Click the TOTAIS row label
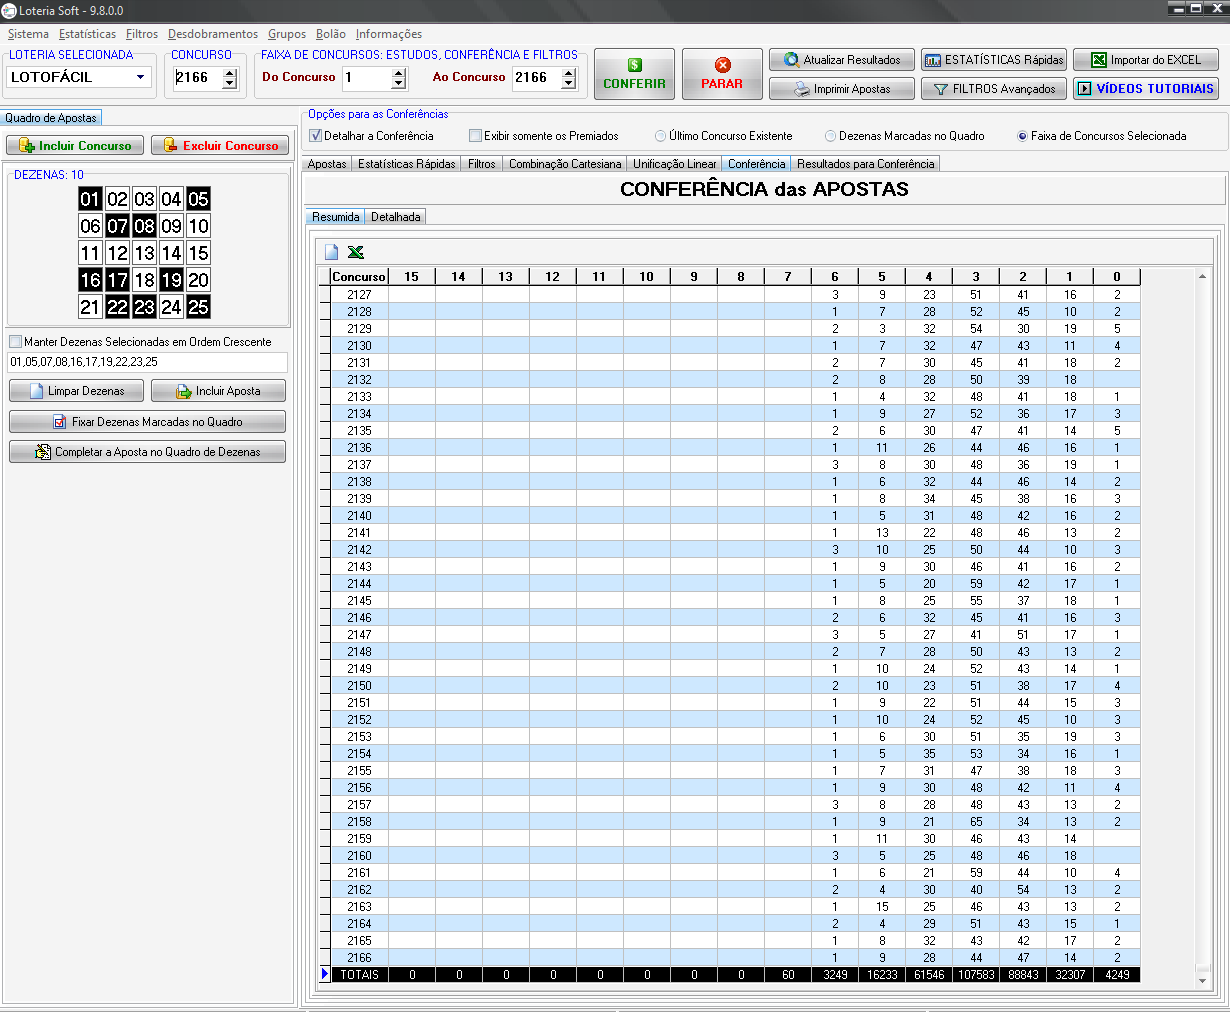 pos(359,975)
